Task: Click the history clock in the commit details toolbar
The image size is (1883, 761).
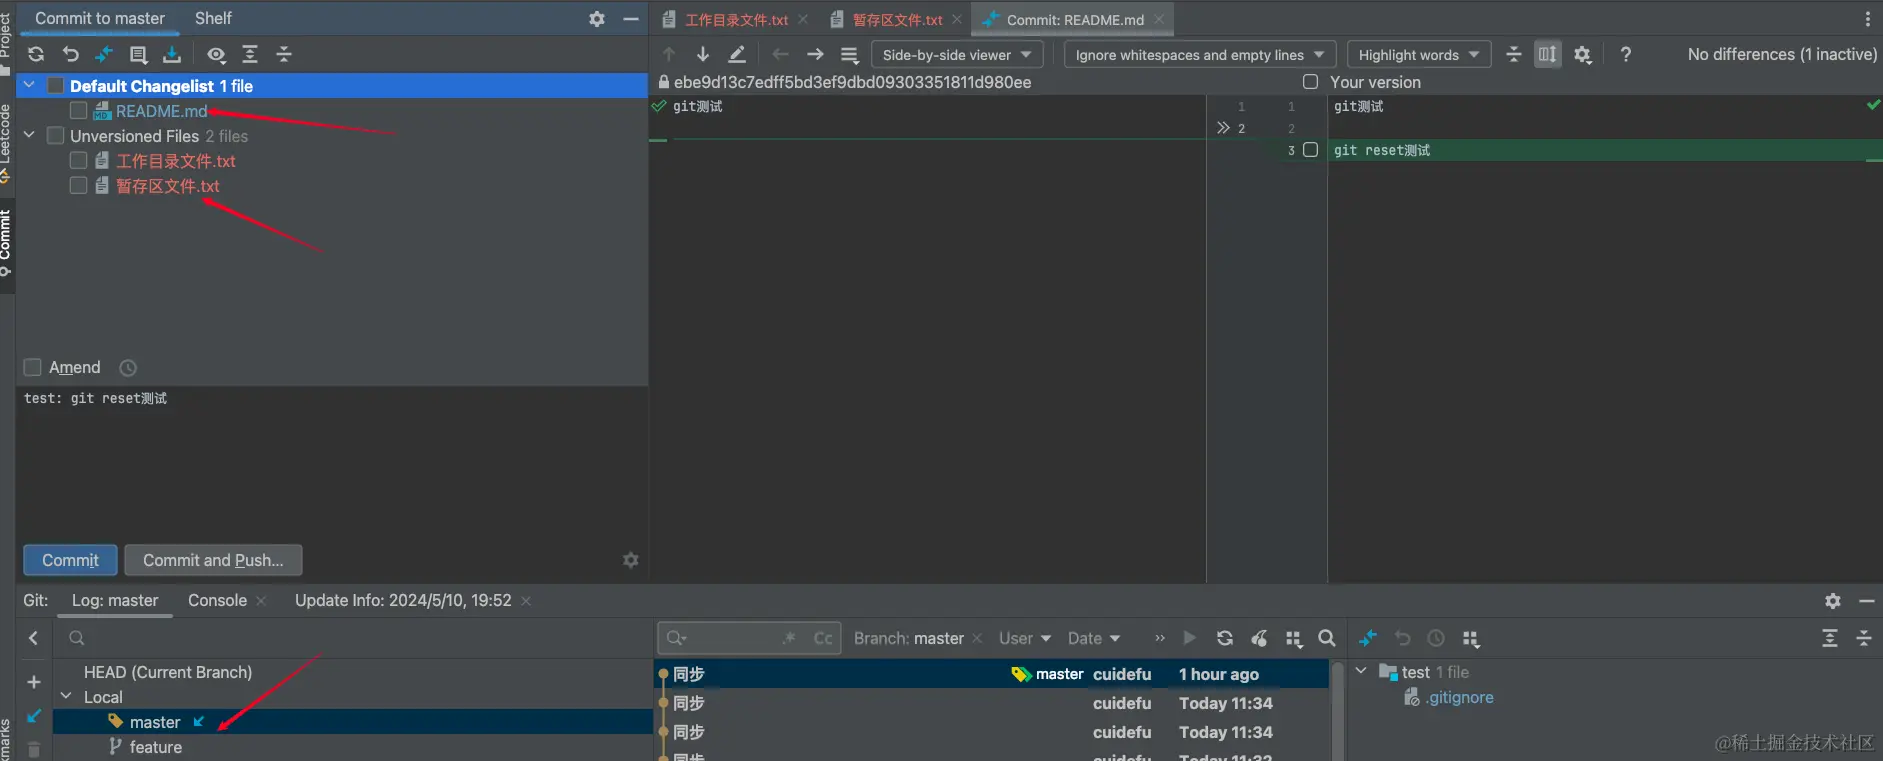Action: (1436, 638)
